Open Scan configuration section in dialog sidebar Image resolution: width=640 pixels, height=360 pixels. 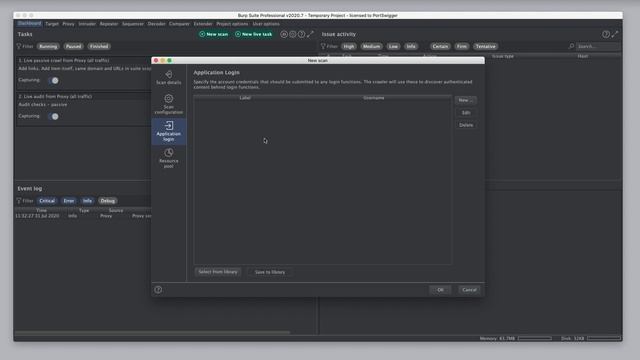pyautogui.click(x=169, y=104)
